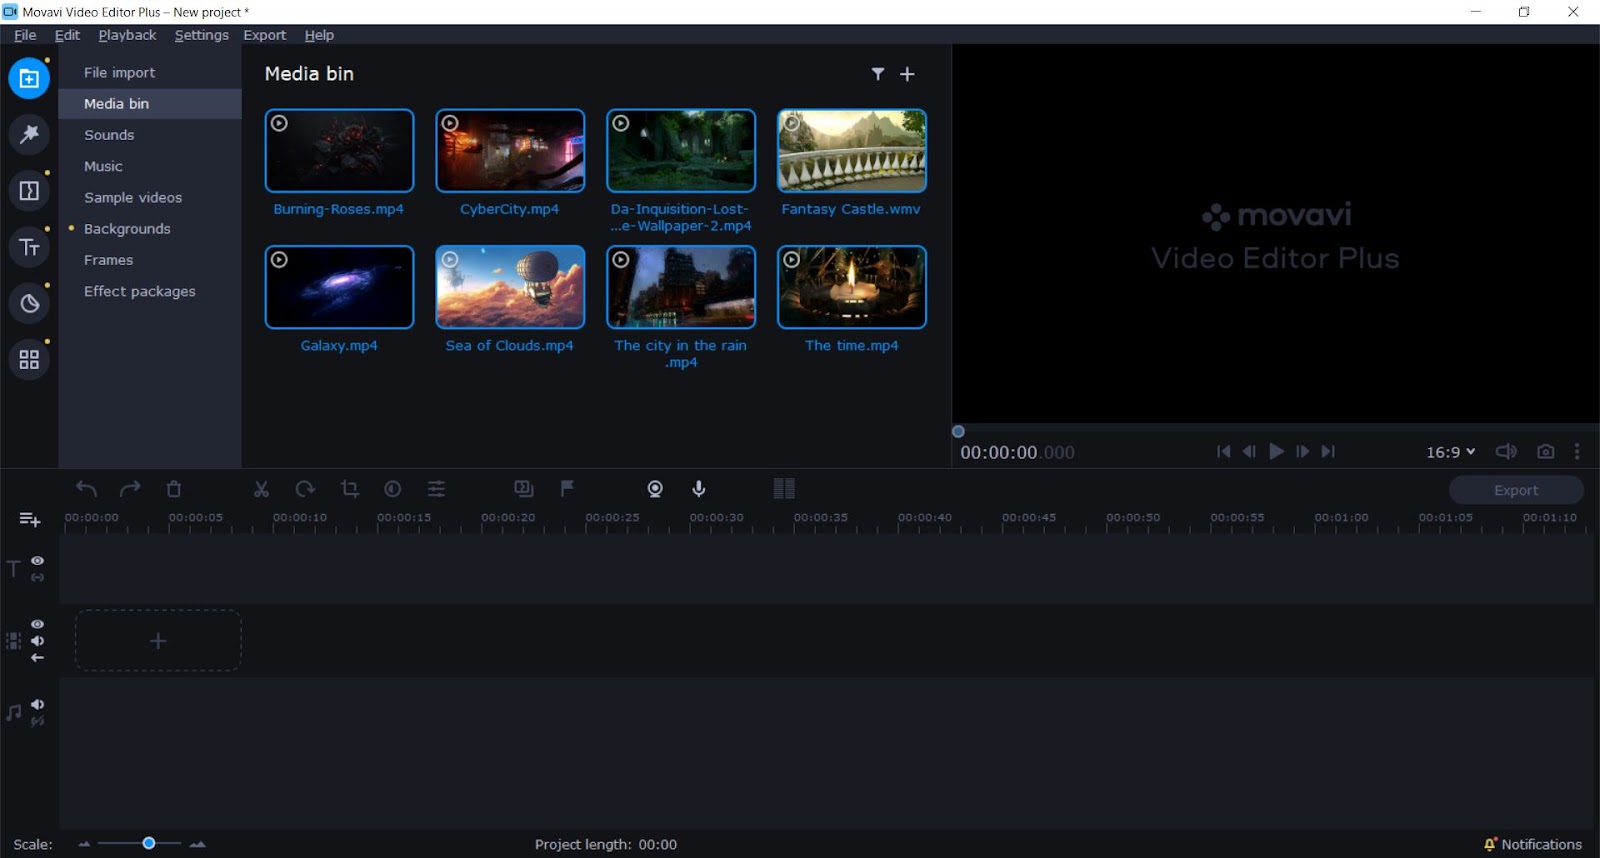Toggle title track visibility eye

click(x=37, y=561)
